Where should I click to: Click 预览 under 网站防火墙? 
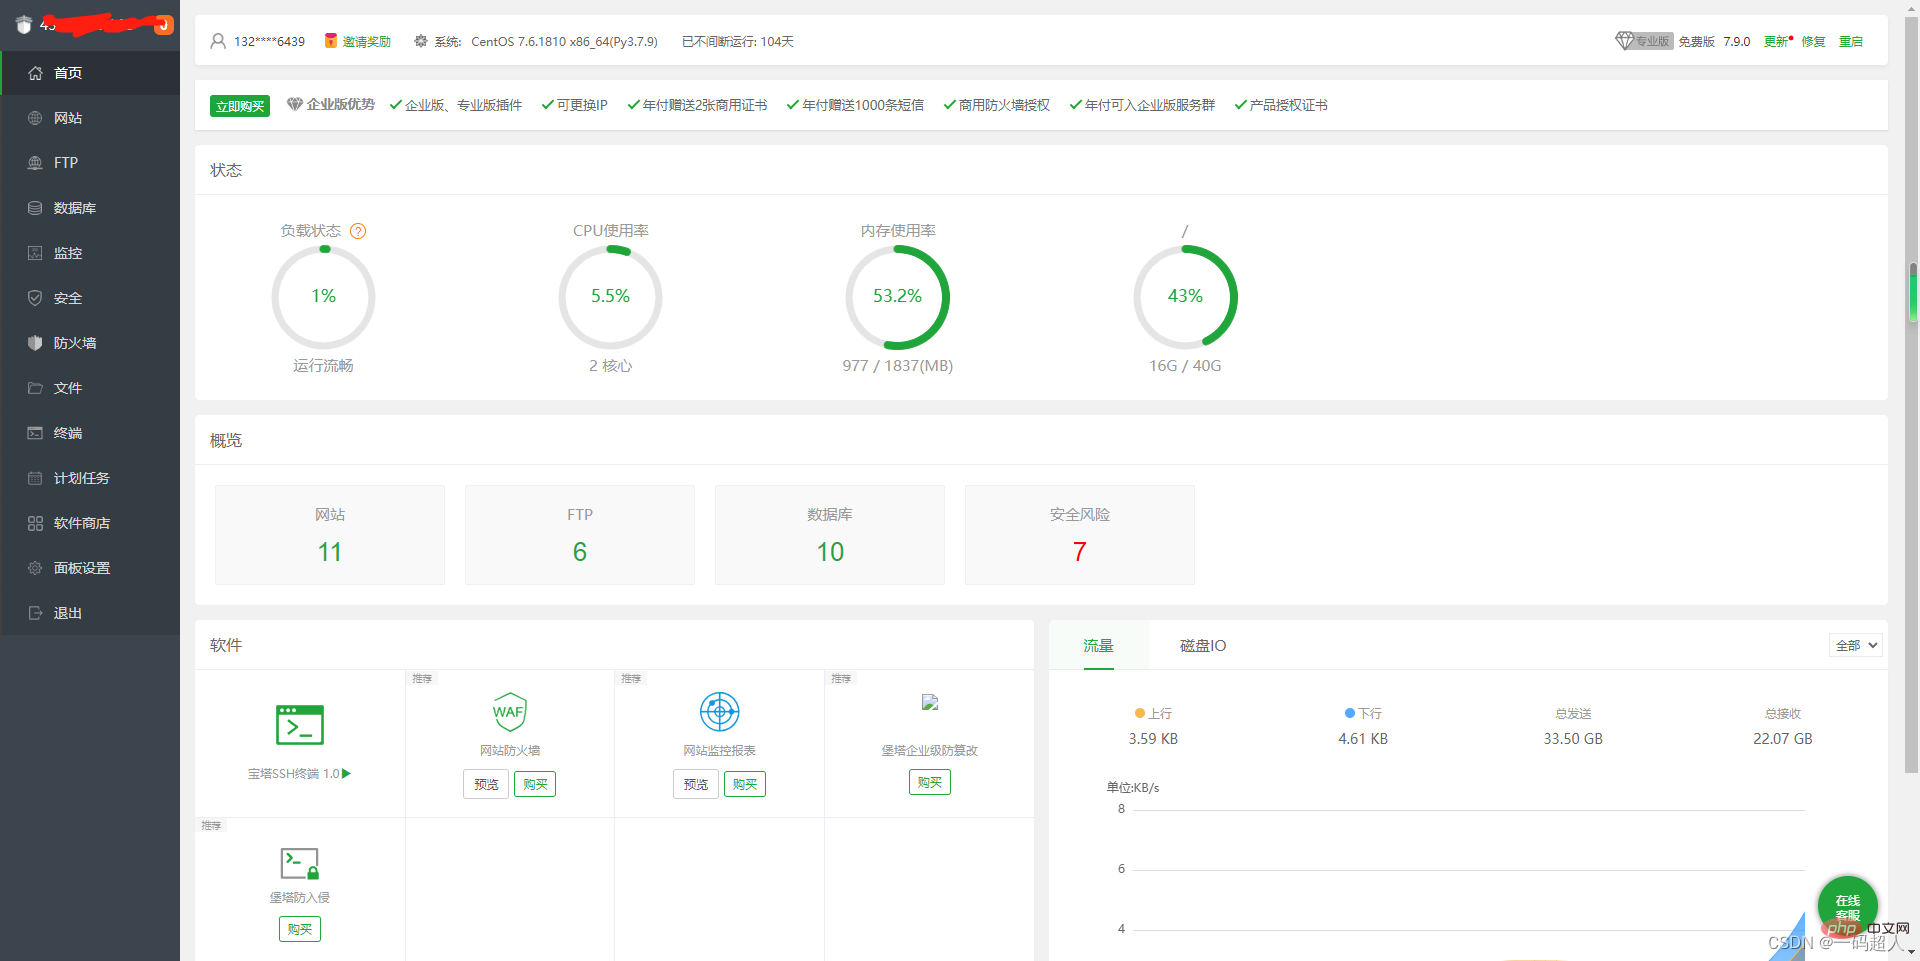(486, 784)
